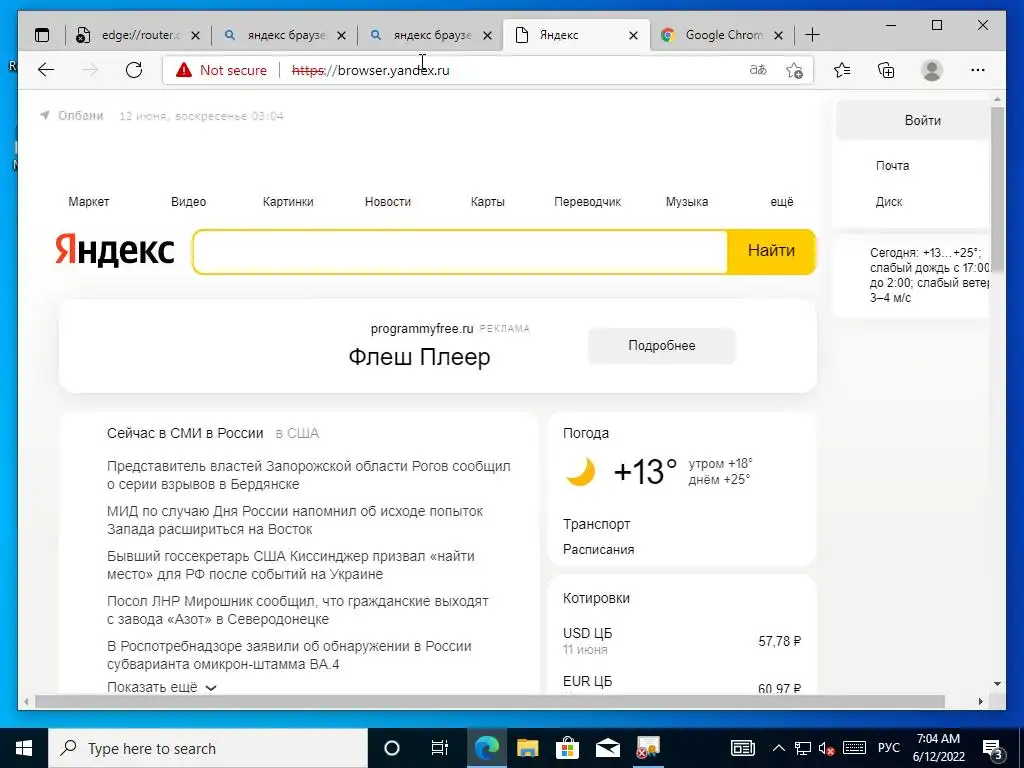Click the browser address bar URL
Image resolution: width=1024 pixels, height=768 pixels.
[370, 70]
